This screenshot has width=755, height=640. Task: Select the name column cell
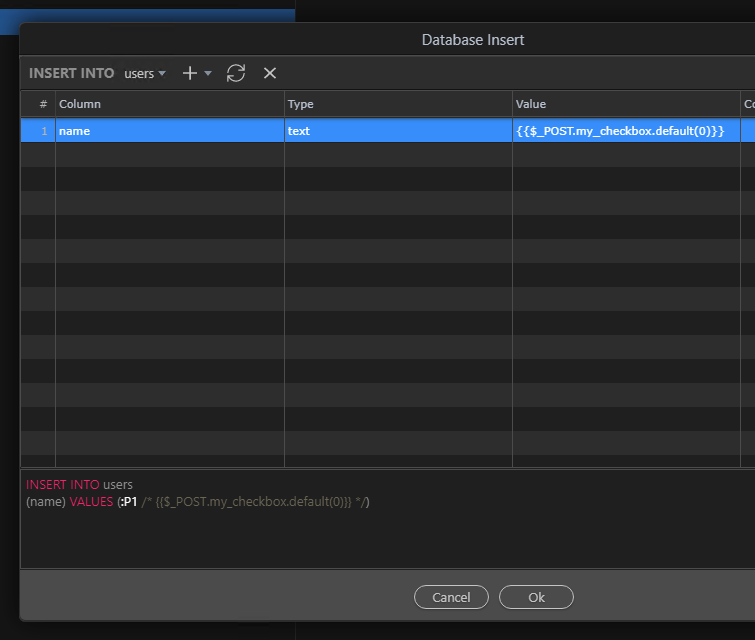[x=168, y=131]
